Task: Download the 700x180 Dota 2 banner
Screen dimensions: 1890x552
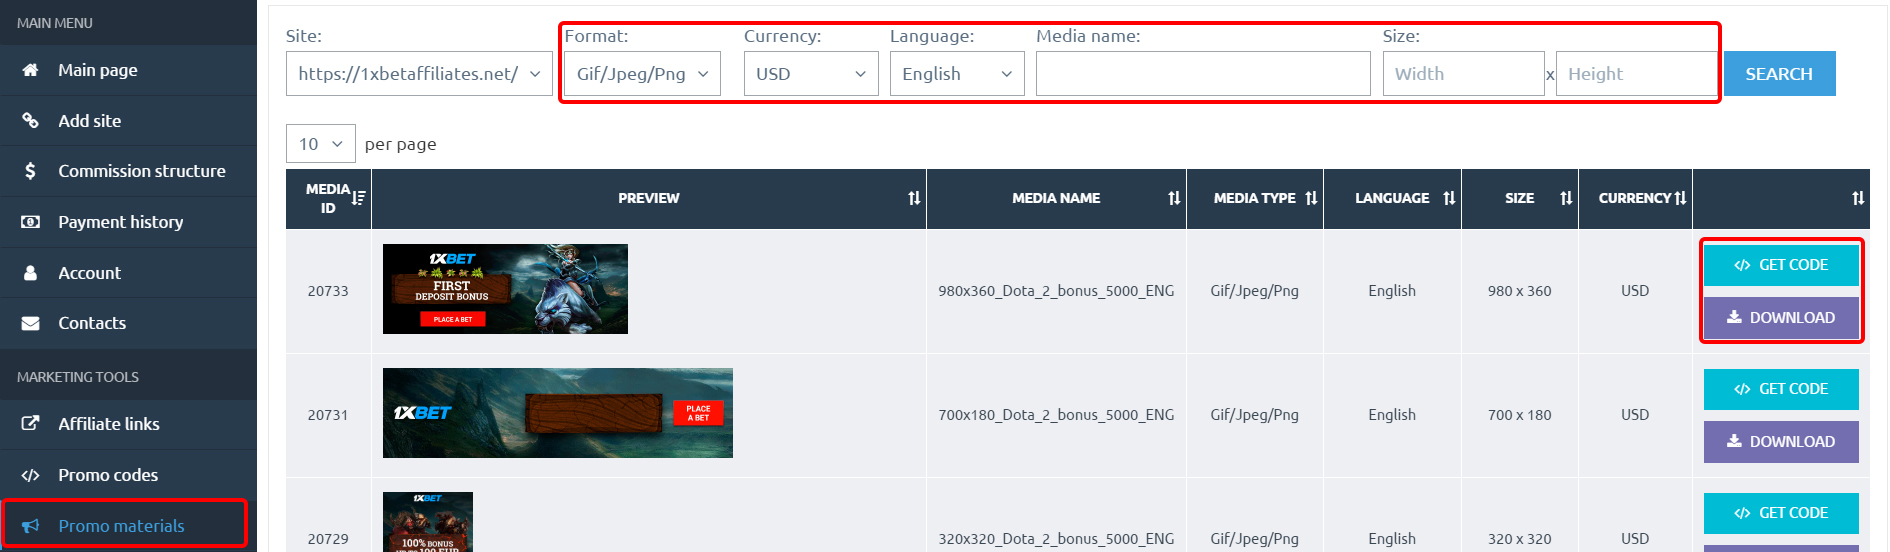Action: click(x=1781, y=442)
